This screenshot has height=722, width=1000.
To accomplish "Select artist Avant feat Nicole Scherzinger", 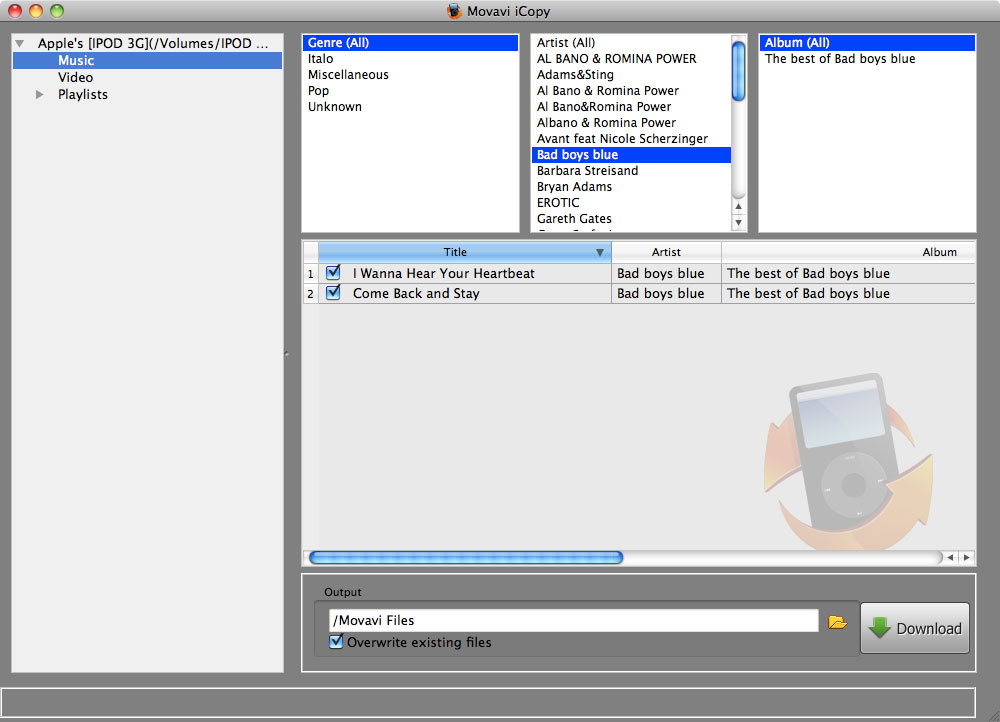I will 631,138.
